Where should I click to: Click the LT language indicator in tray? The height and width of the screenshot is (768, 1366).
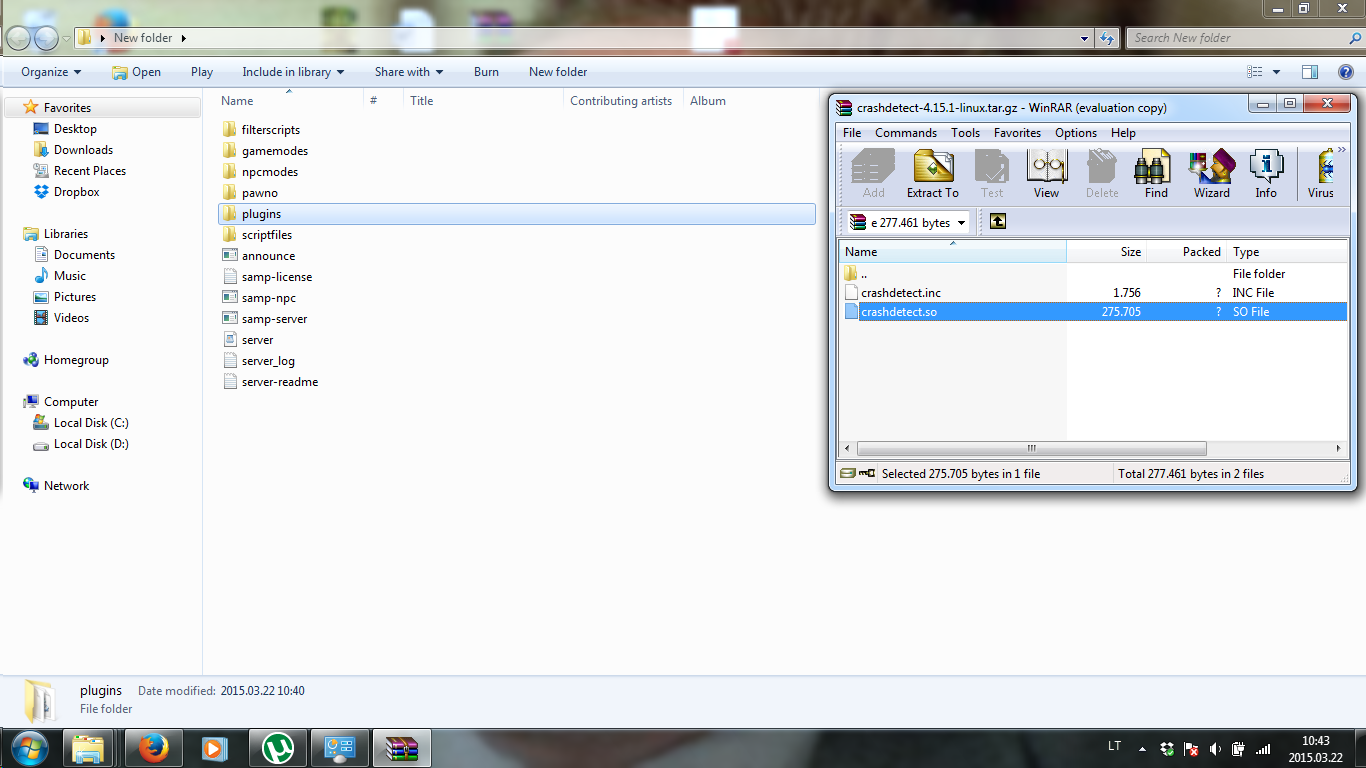[1114, 746]
